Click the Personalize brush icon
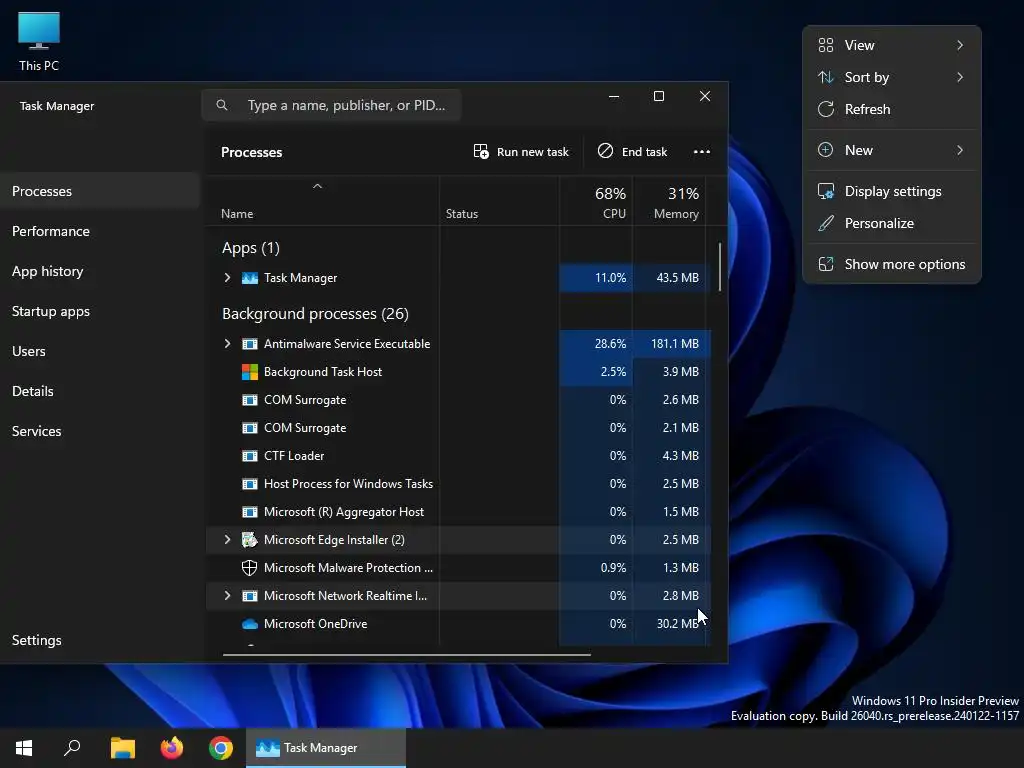 tap(825, 223)
